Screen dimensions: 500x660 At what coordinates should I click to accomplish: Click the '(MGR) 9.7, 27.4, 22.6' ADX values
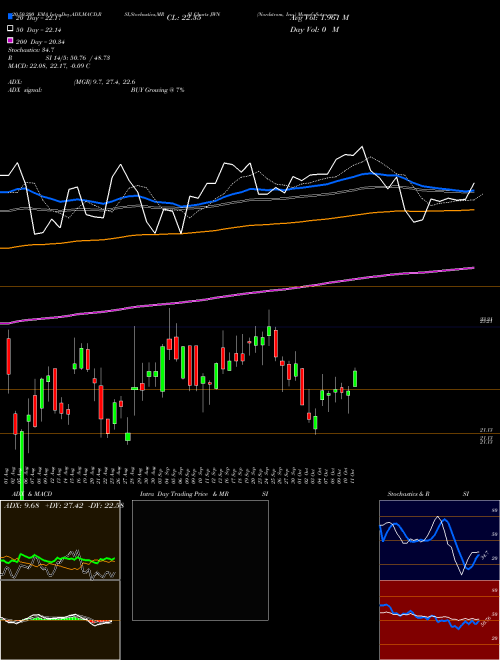[104, 82]
